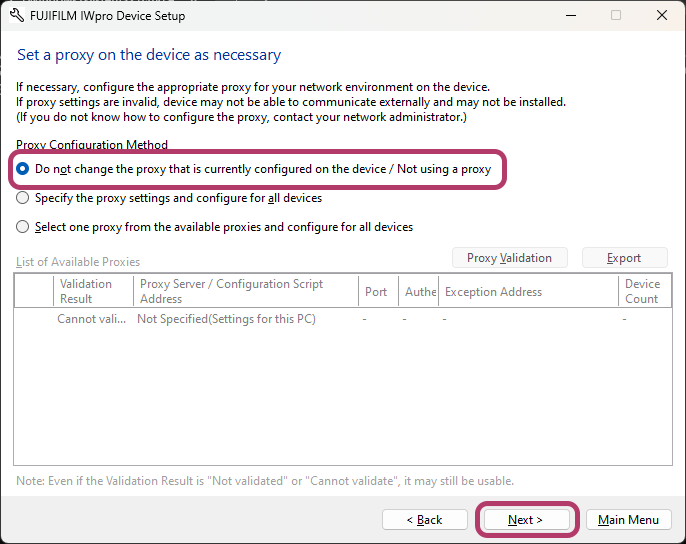This screenshot has height=544, width=686.
Task: Click Proxy Server / Configuration Script Address header
Action: point(245,291)
